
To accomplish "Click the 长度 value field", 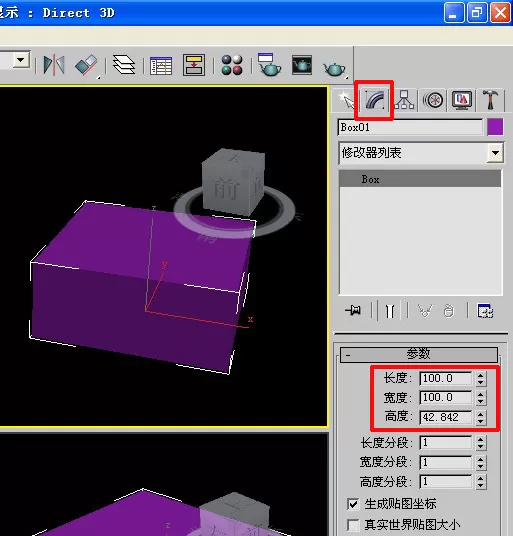I will click(x=446, y=378).
